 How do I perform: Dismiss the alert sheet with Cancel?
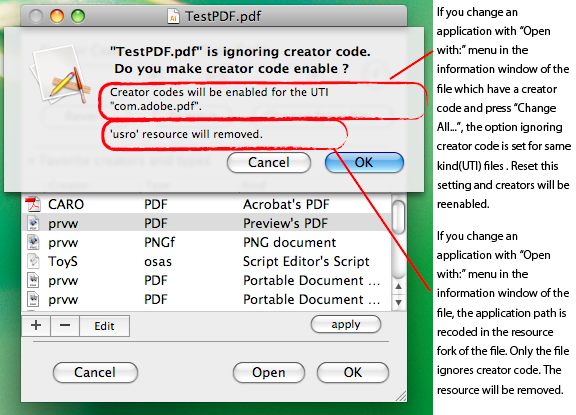click(269, 162)
